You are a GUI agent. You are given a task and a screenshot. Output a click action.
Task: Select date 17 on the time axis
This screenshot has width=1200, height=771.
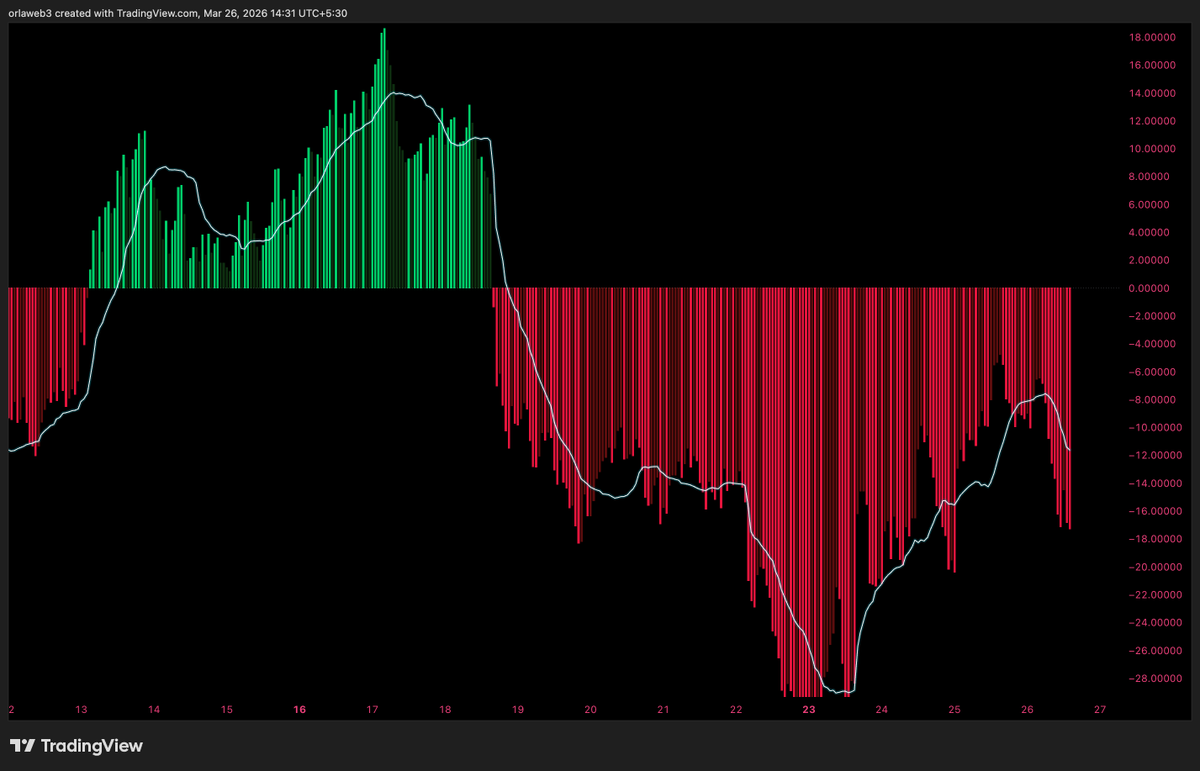click(x=372, y=710)
